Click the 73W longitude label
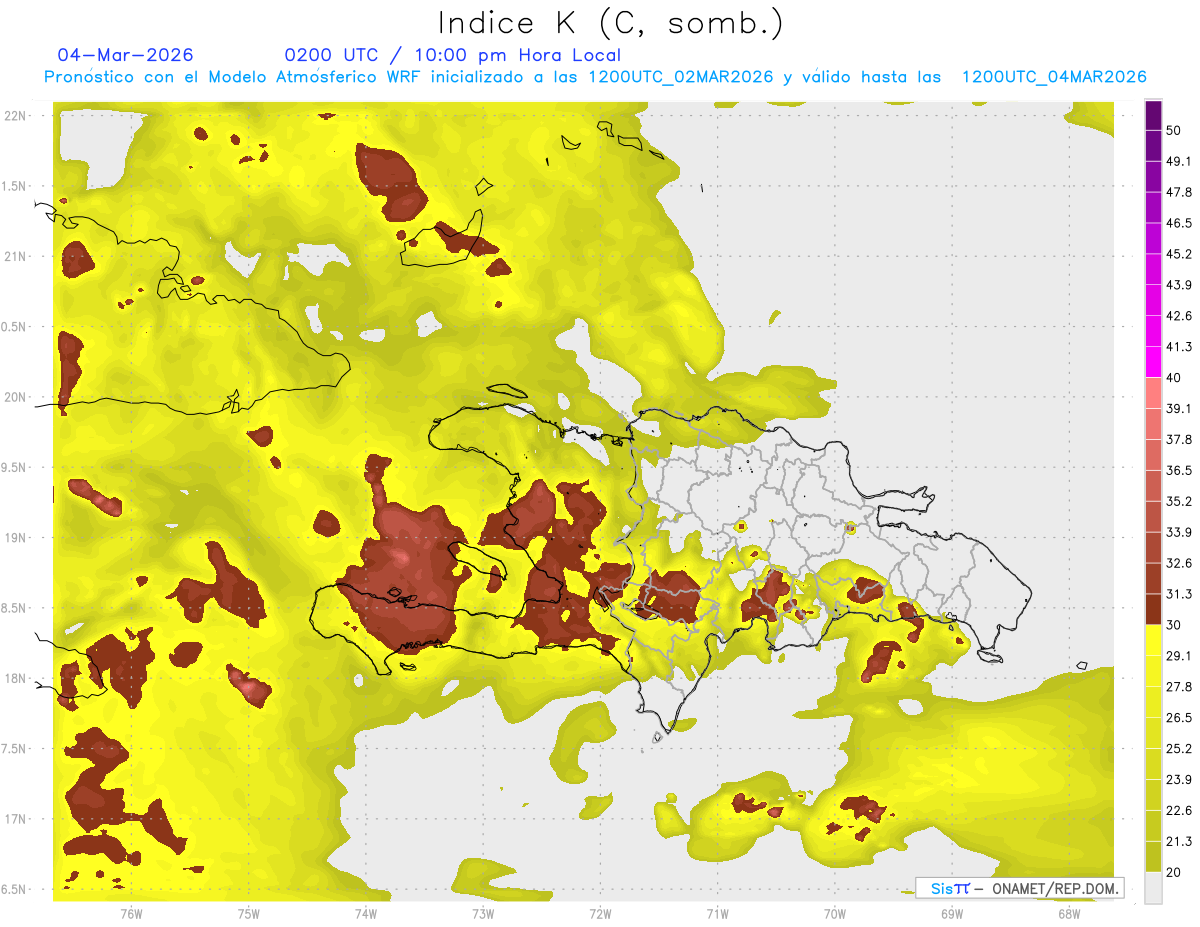The height and width of the screenshot is (927, 1200). 483,913
